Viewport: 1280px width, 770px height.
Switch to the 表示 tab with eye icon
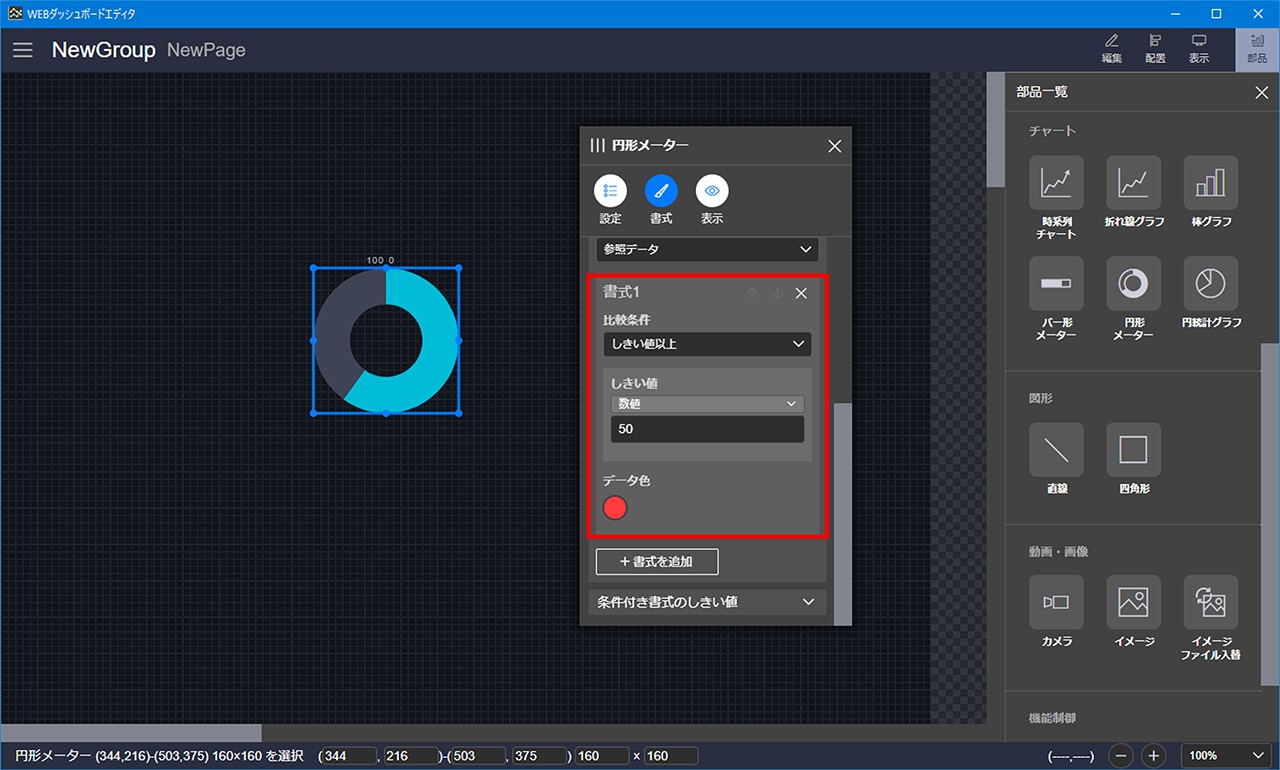coord(712,191)
